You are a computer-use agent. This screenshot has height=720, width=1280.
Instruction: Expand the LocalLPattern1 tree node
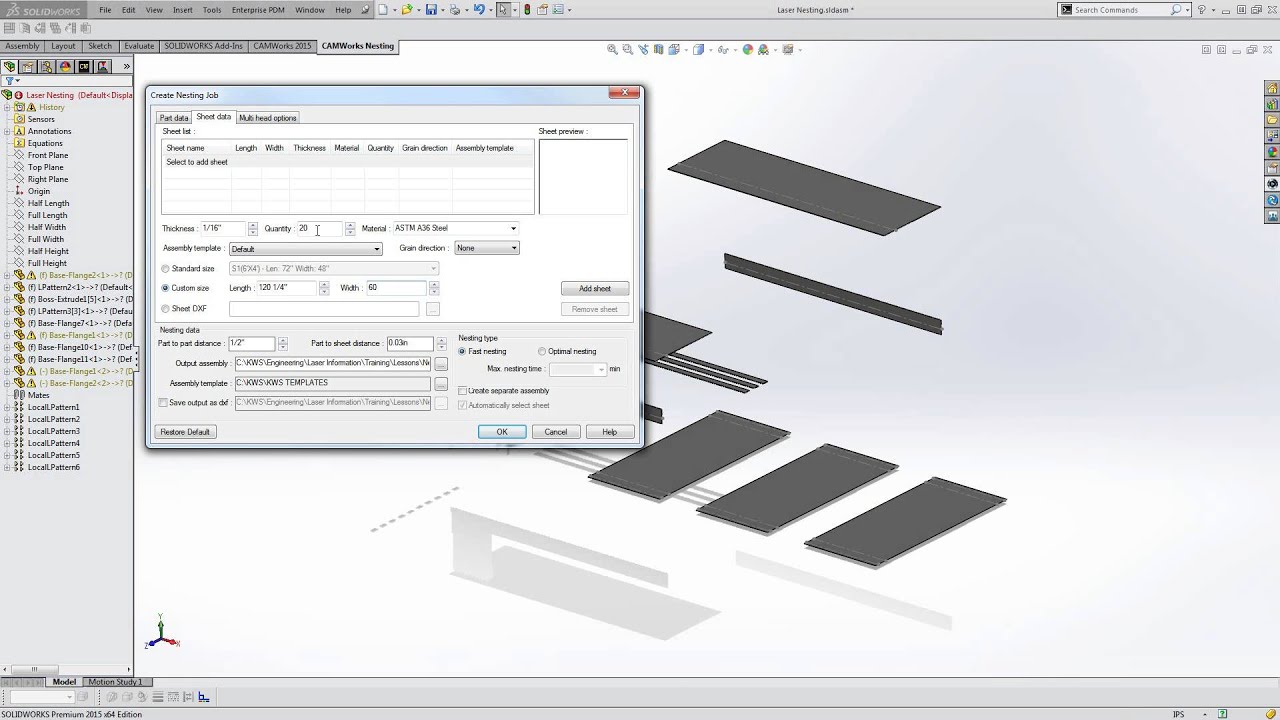point(7,407)
